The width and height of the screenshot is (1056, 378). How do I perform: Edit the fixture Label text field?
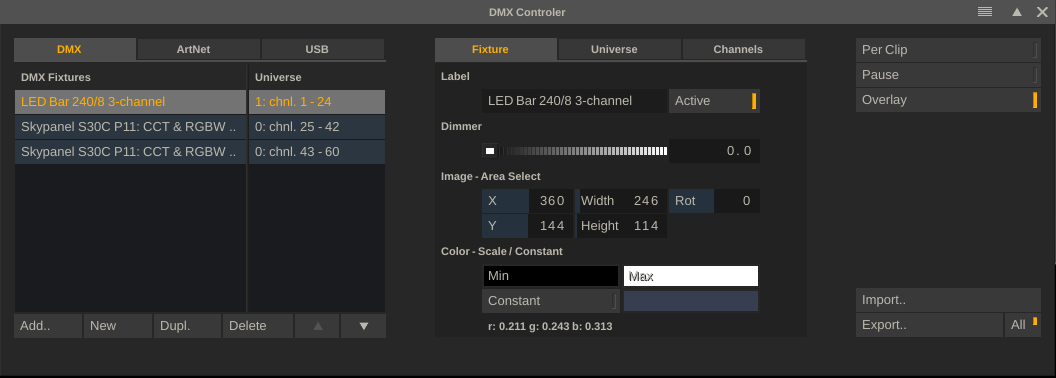pyautogui.click(x=574, y=101)
